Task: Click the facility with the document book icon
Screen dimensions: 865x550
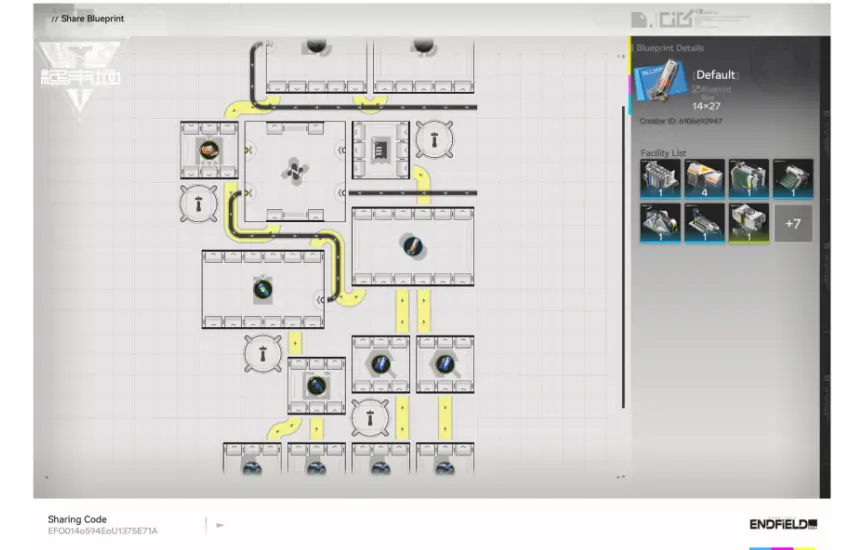Action: 381,150
